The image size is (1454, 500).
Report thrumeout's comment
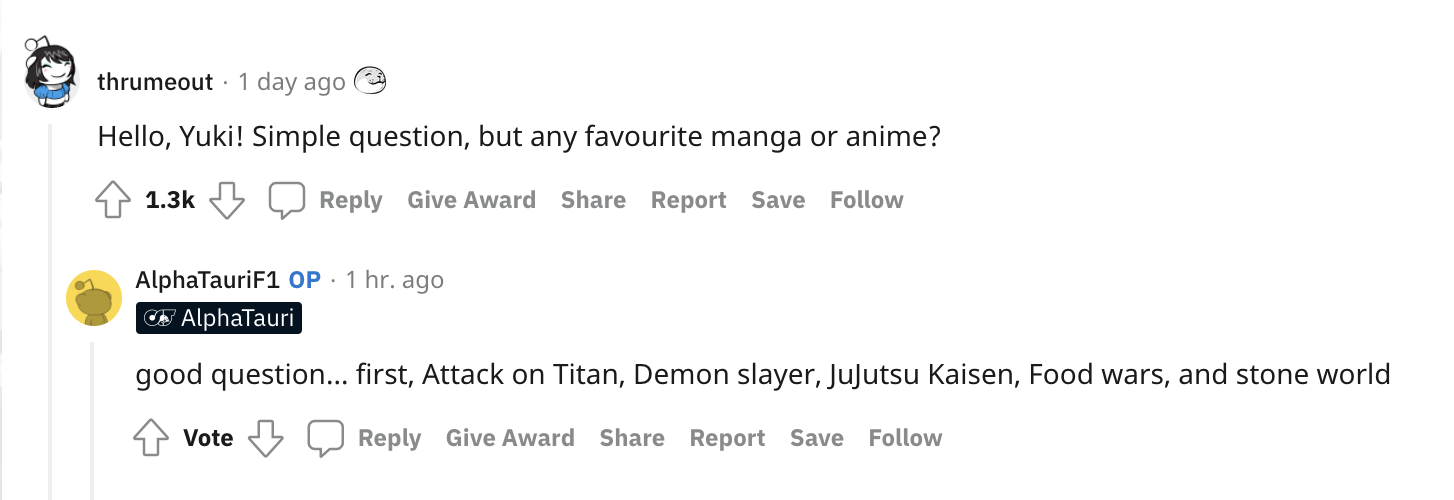(x=688, y=200)
